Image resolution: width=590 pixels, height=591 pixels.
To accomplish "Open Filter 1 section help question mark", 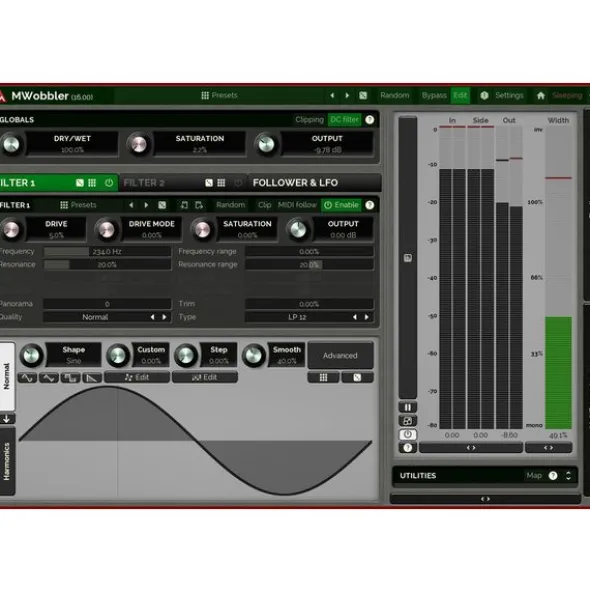I will 370,205.
